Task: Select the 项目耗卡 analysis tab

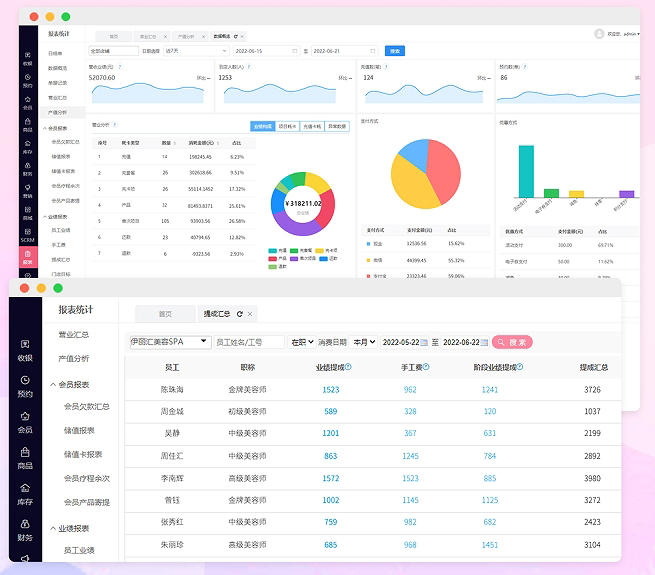Action: (288, 127)
